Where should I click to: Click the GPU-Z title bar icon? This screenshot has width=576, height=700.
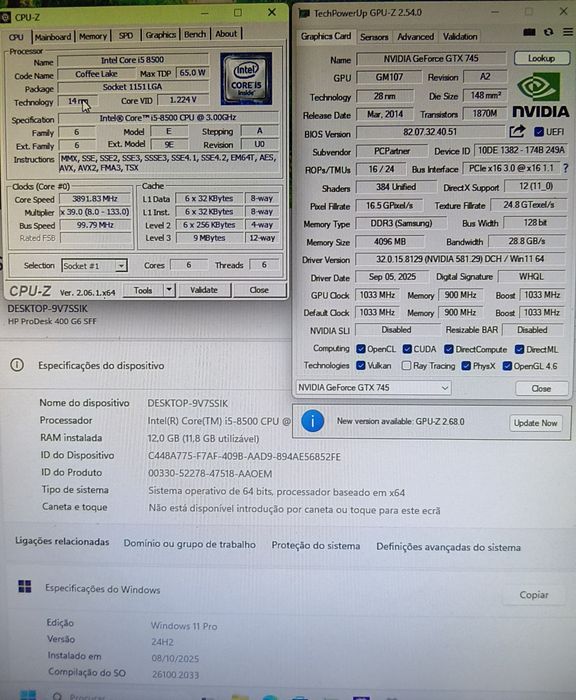(x=304, y=13)
